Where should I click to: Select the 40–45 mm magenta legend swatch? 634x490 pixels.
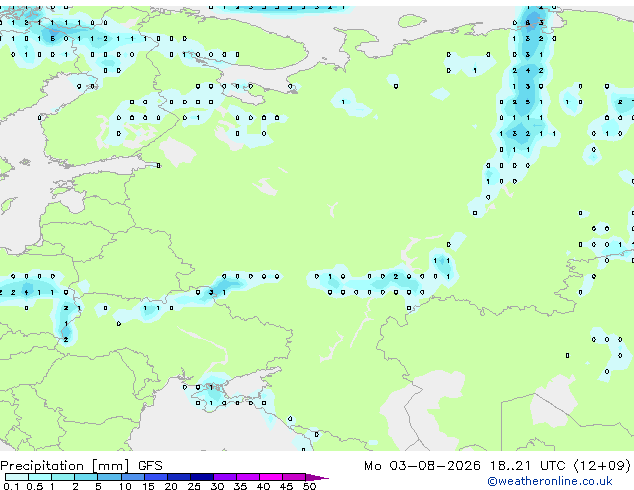coord(271,477)
